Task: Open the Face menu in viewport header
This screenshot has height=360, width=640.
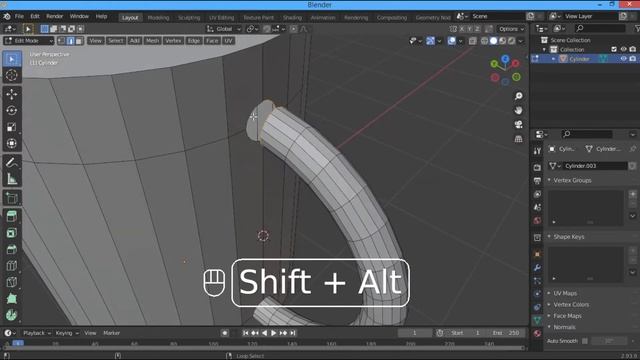Action: 212,41
